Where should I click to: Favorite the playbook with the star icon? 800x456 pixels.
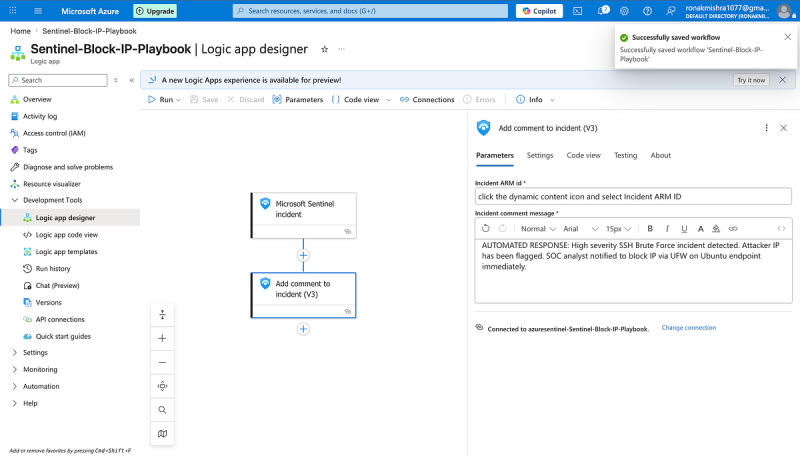324,49
